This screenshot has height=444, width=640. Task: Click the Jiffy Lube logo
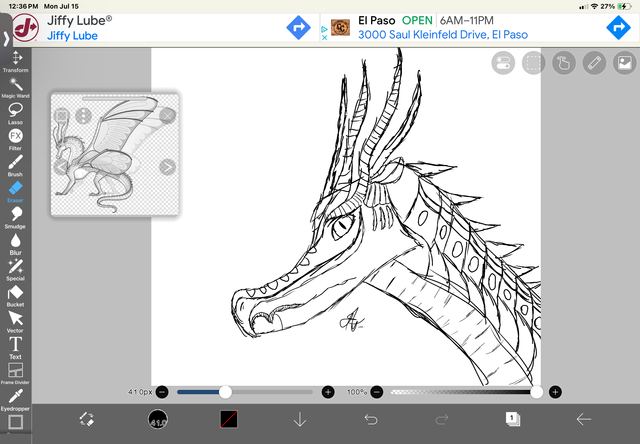click(26, 28)
